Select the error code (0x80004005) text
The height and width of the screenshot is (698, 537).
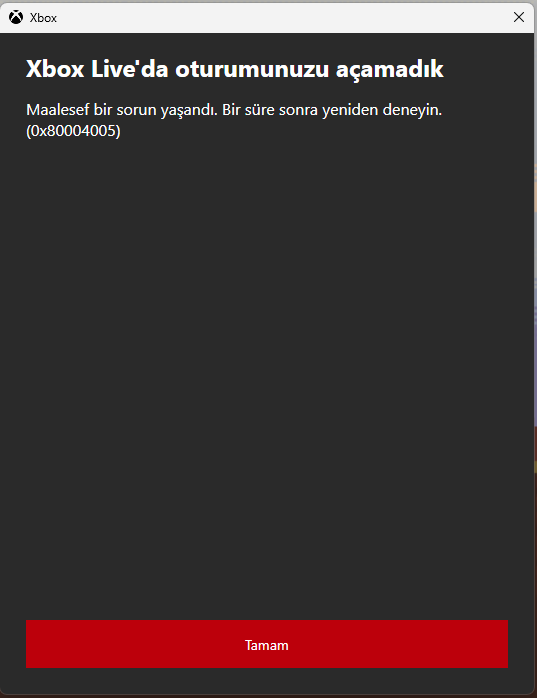[73, 131]
